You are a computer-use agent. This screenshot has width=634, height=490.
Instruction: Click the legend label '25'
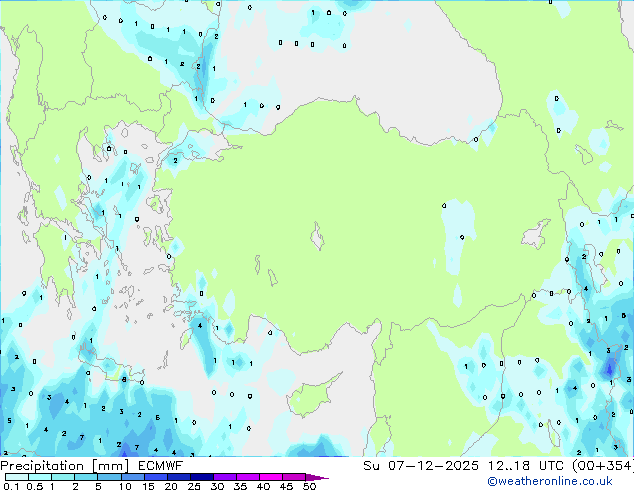(x=194, y=486)
